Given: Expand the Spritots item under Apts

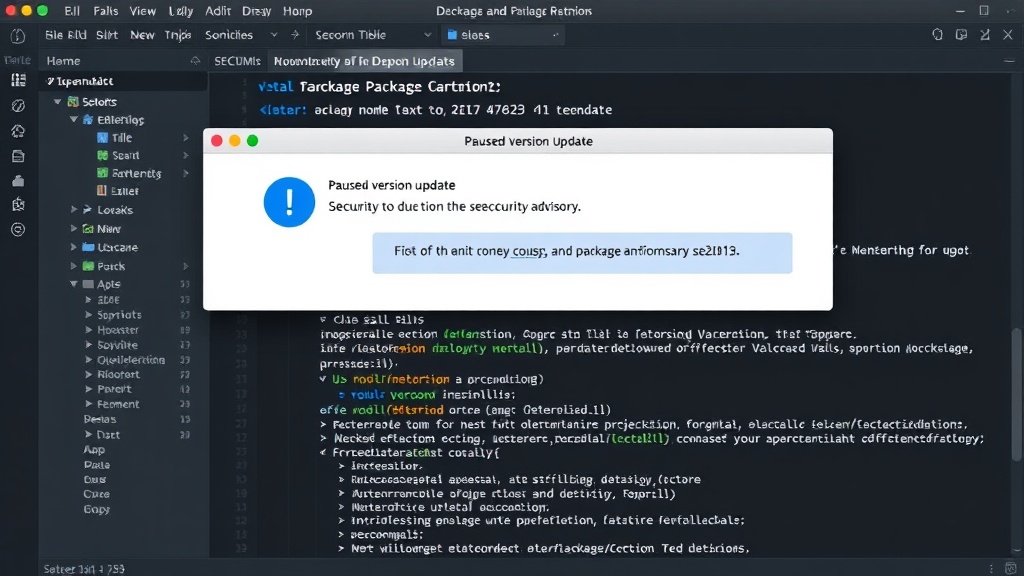Looking at the screenshot, I should click(89, 315).
